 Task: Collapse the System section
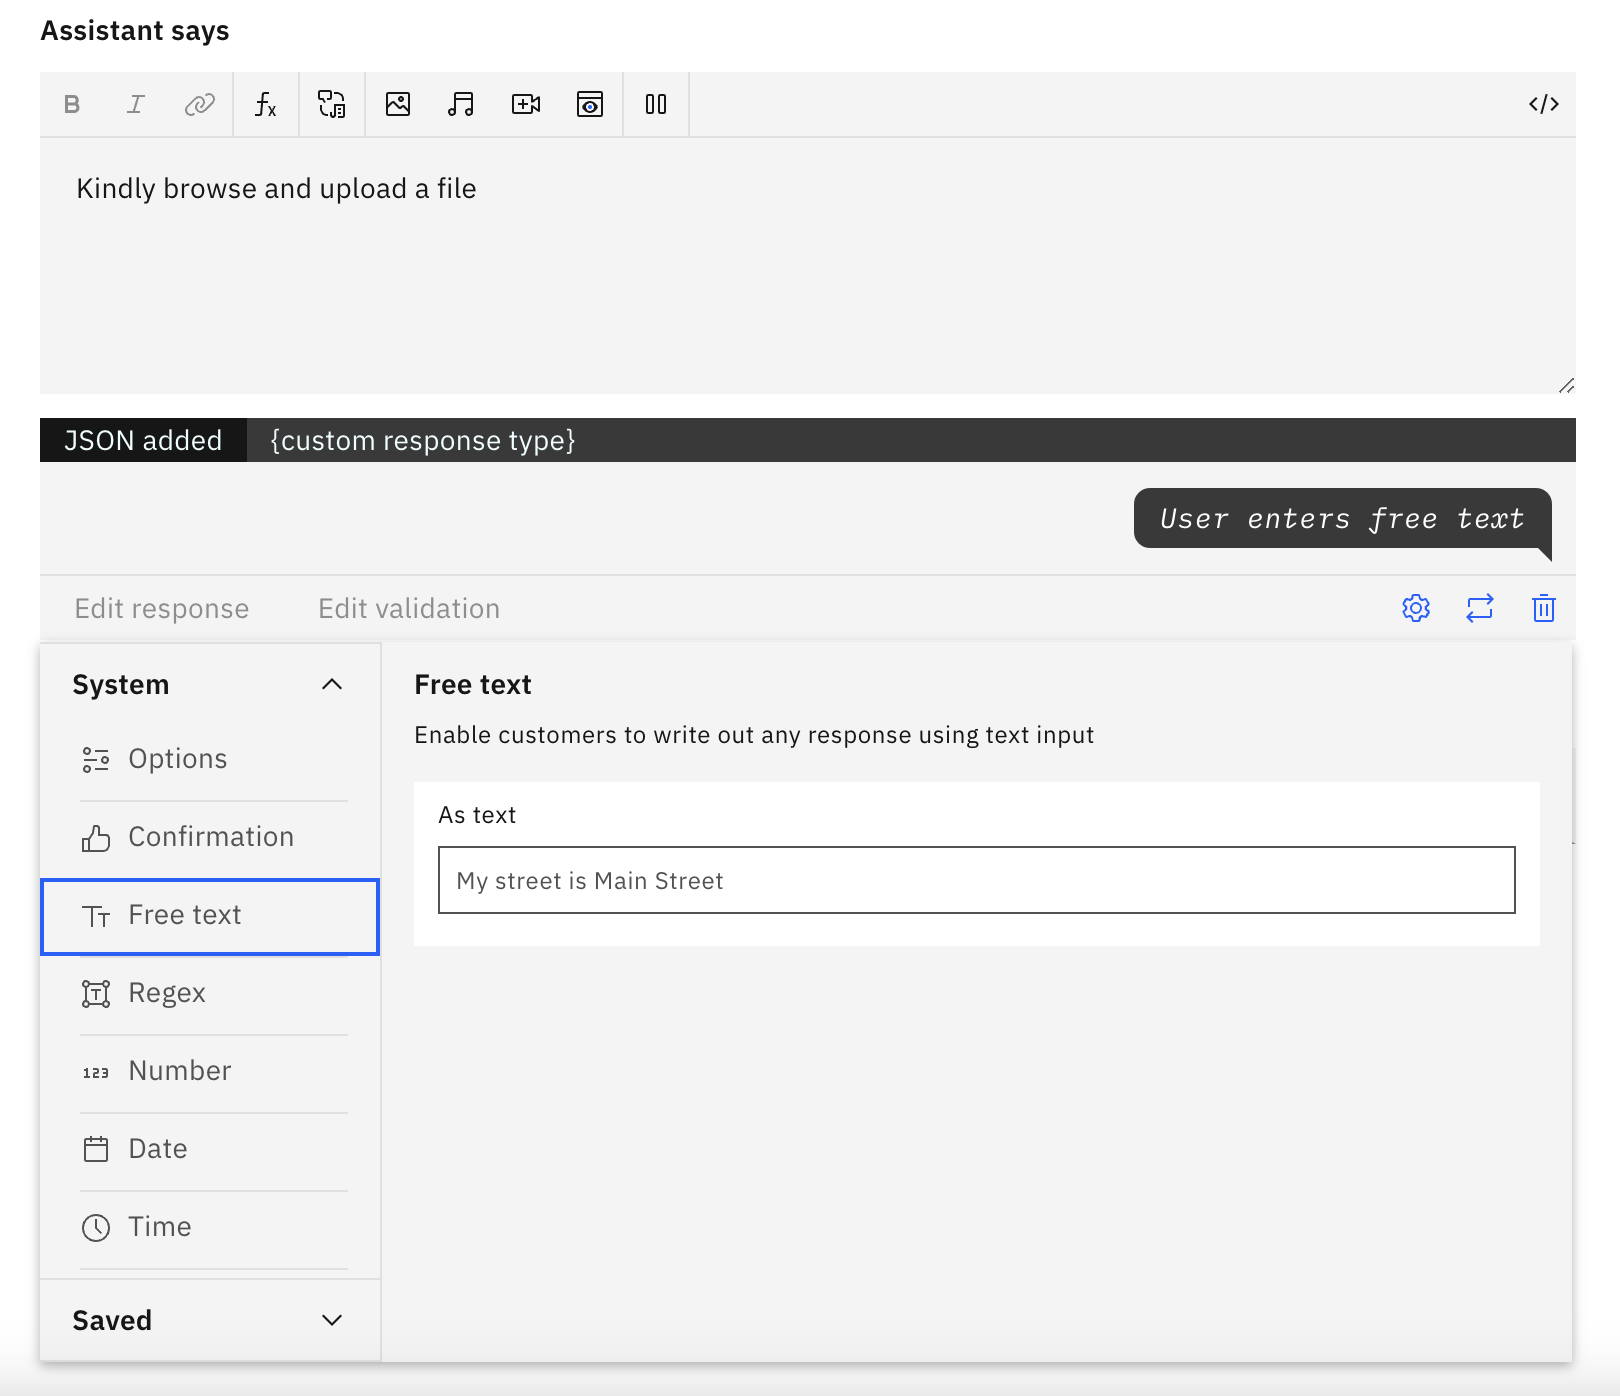click(333, 685)
